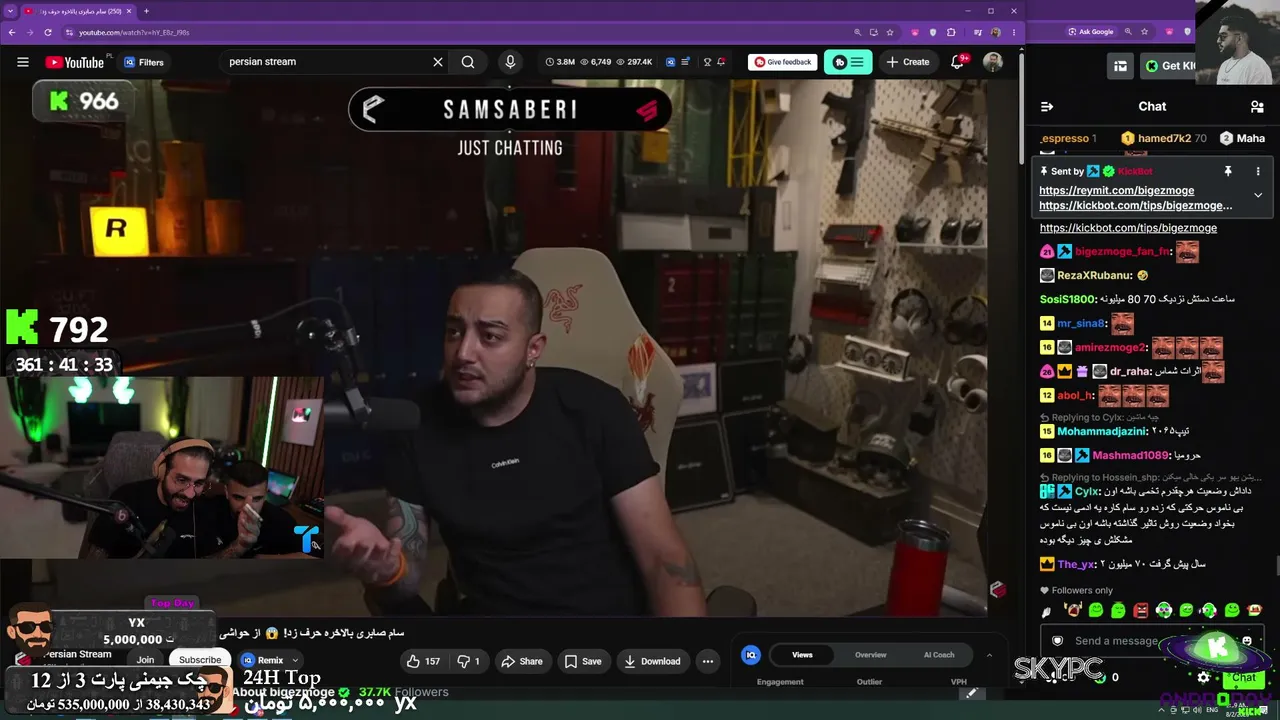Screen dimensions: 1280x720
Task: Send message with the green Chat button
Action: 1243,677
